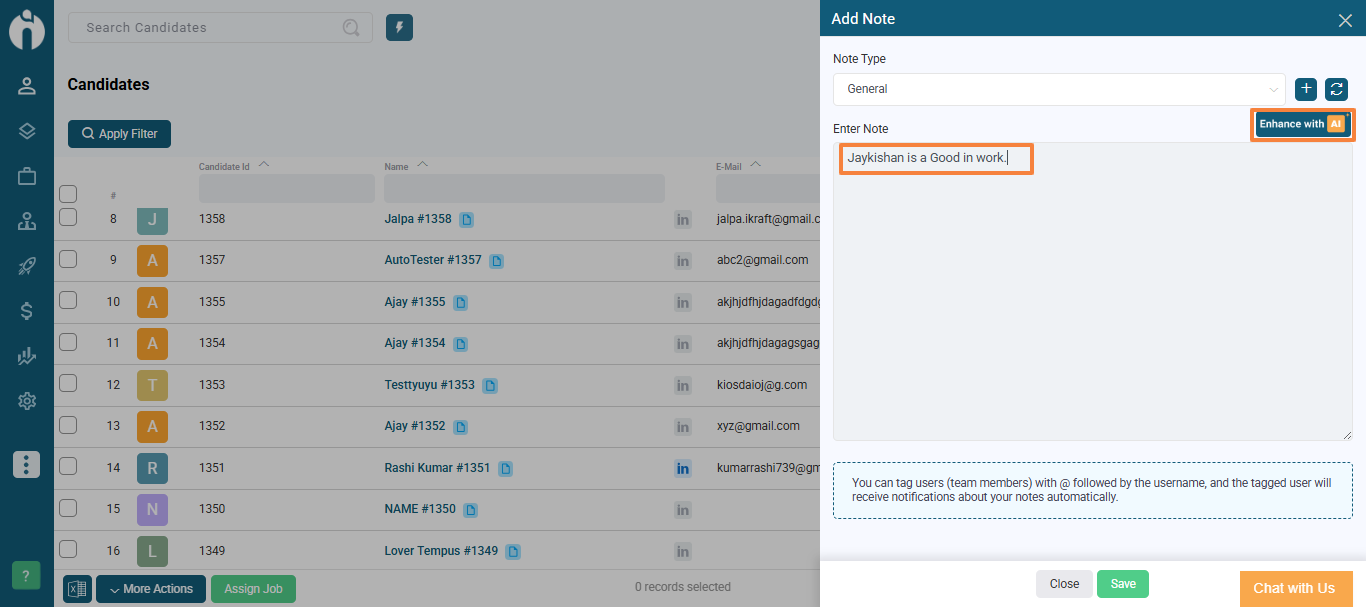This screenshot has width=1366, height=607.
Task: Open the briefcase jobs icon in sidebar
Action: tap(27, 177)
